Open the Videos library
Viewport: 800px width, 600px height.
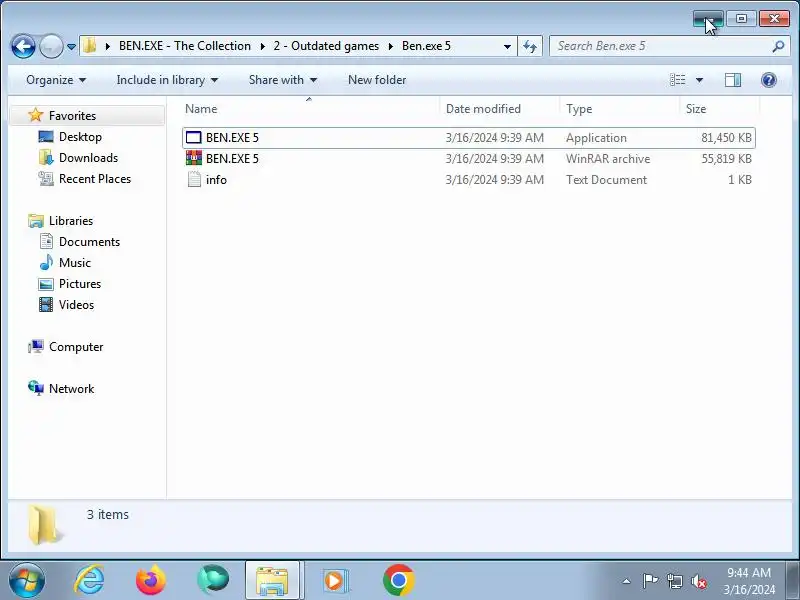[76, 305]
